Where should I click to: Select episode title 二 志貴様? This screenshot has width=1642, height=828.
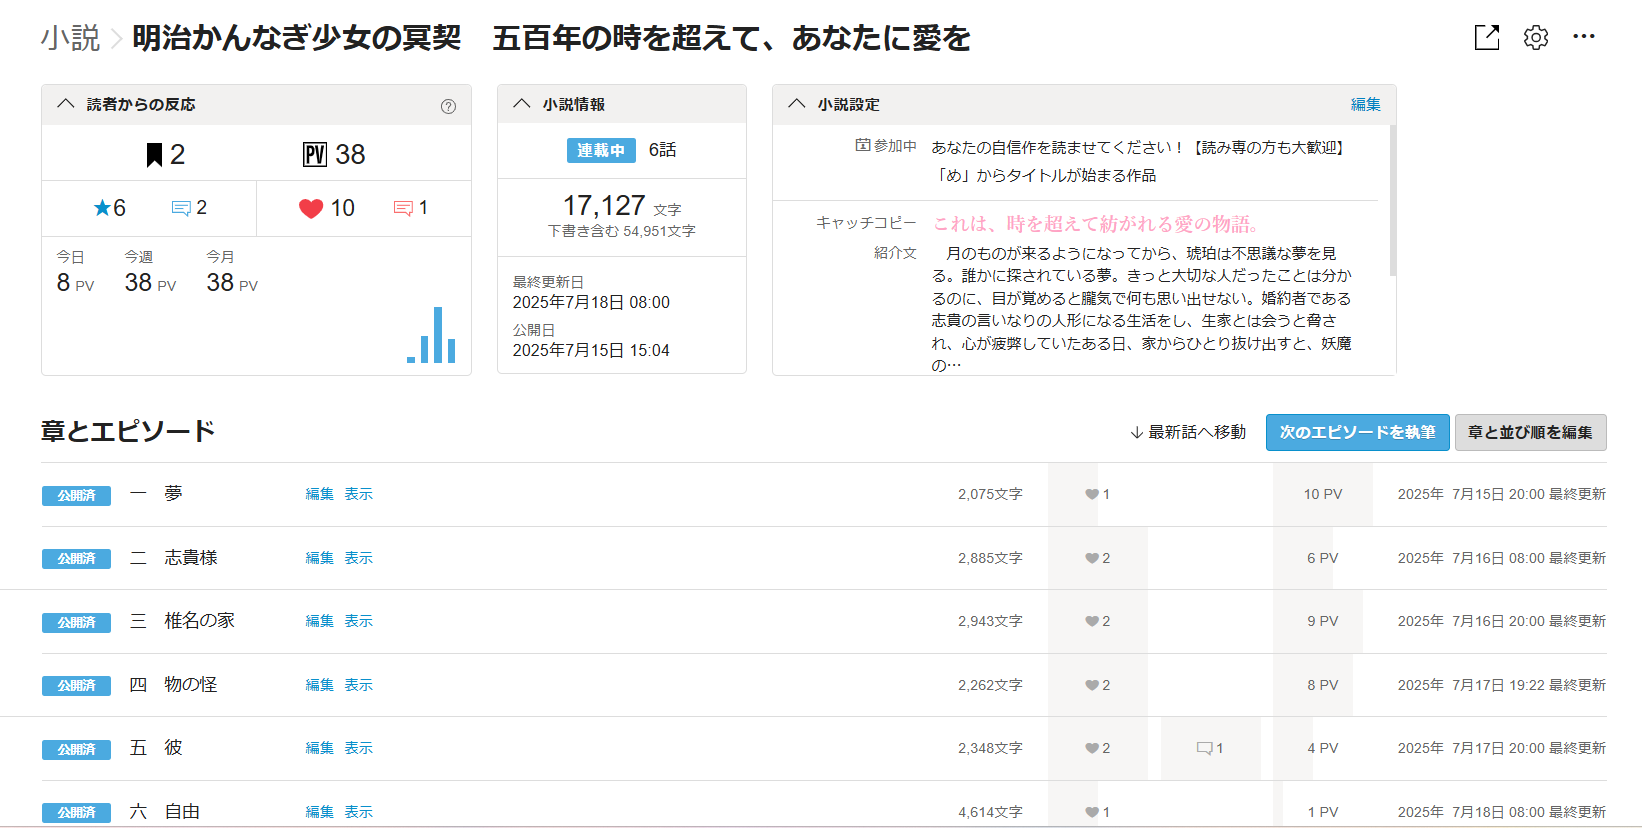[174, 557]
